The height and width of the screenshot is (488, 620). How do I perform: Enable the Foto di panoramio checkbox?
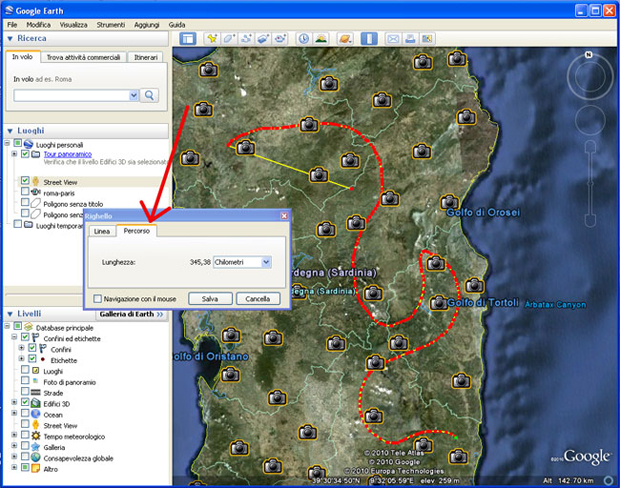[25, 380]
